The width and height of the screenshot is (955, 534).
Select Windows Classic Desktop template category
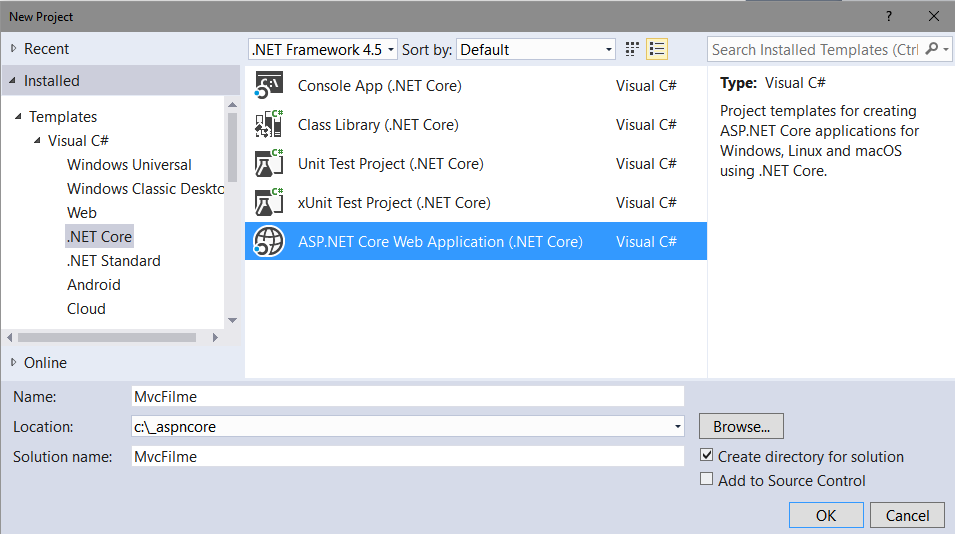click(145, 188)
